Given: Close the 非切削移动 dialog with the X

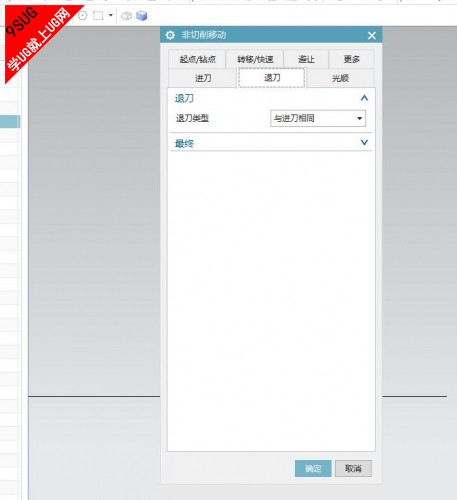Looking at the screenshot, I should click(372, 35).
